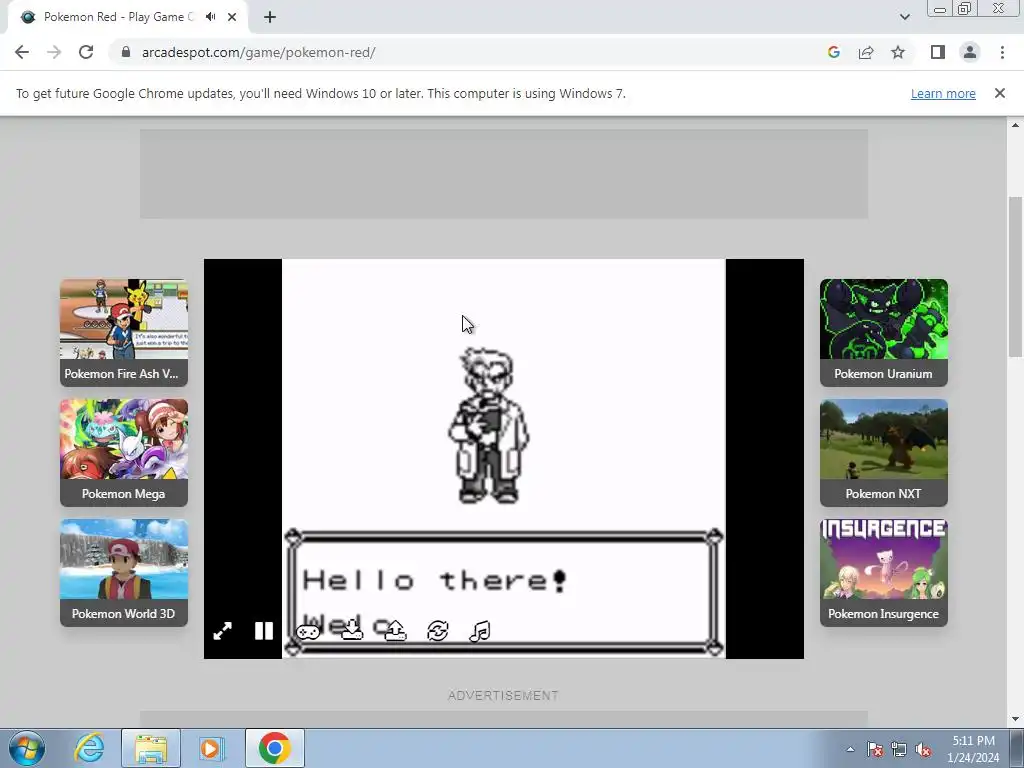This screenshot has height=768, width=1024.
Task: Dismiss the Chrome update notification bar
Action: pyautogui.click(x=1000, y=93)
